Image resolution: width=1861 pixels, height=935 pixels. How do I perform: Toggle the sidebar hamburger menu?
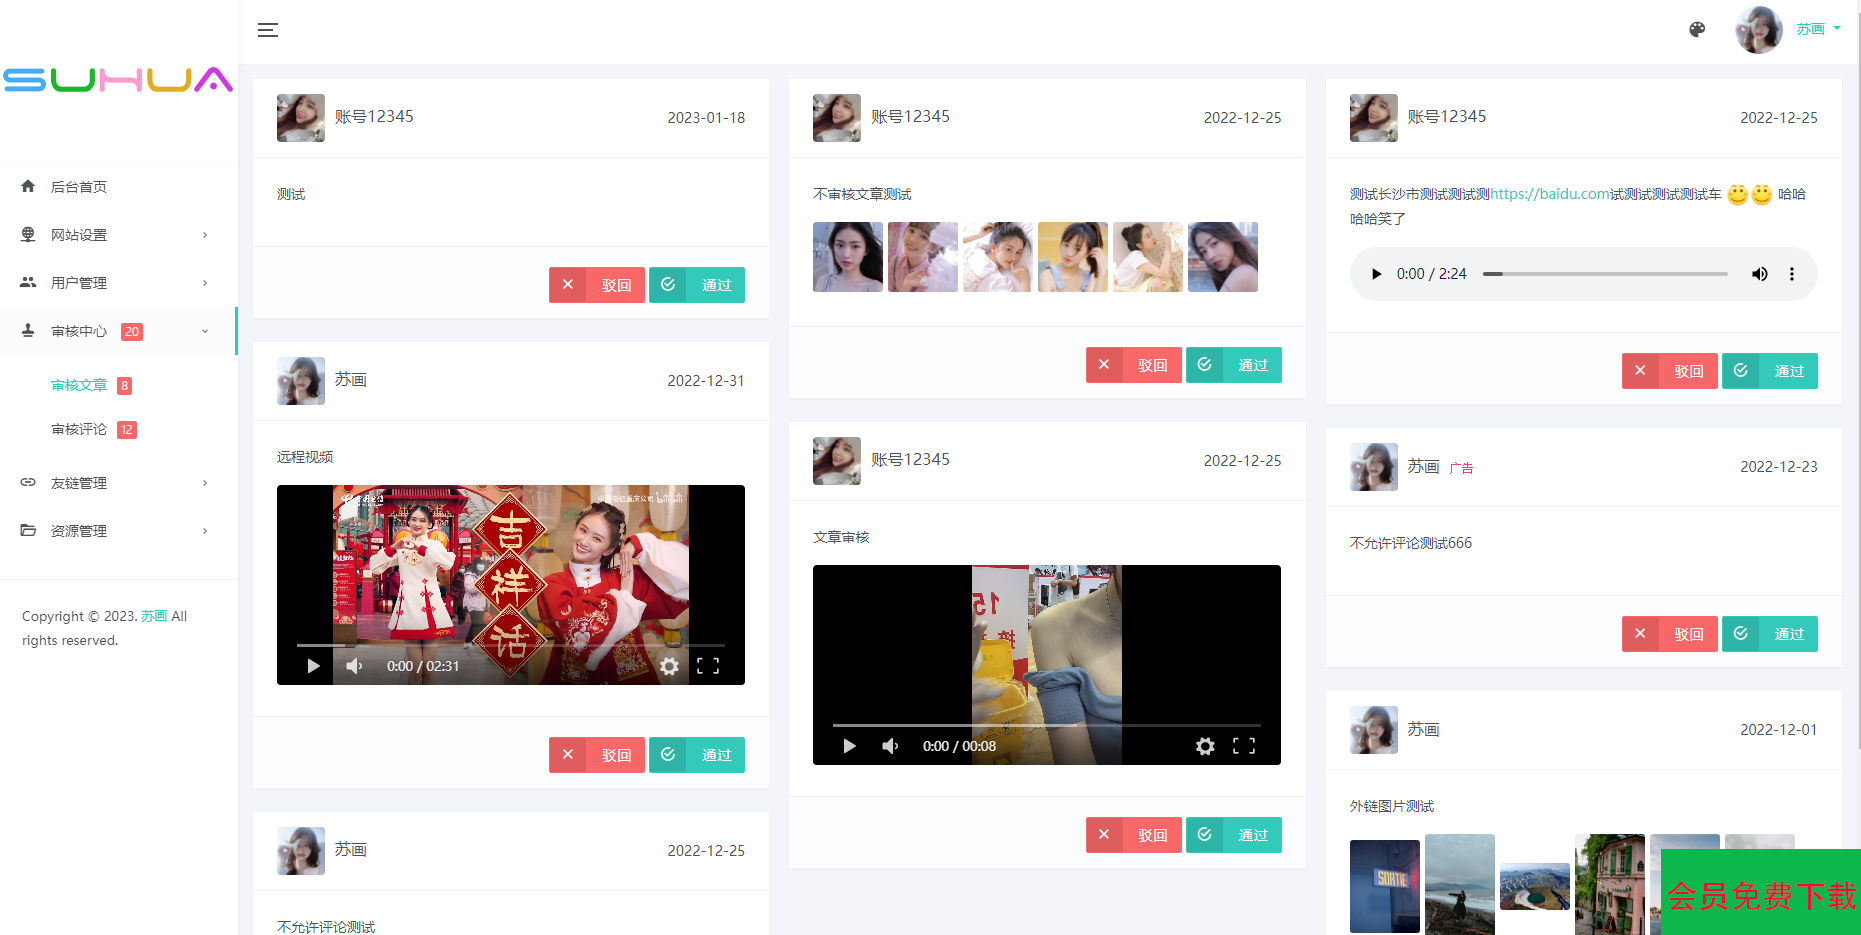click(267, 30)
